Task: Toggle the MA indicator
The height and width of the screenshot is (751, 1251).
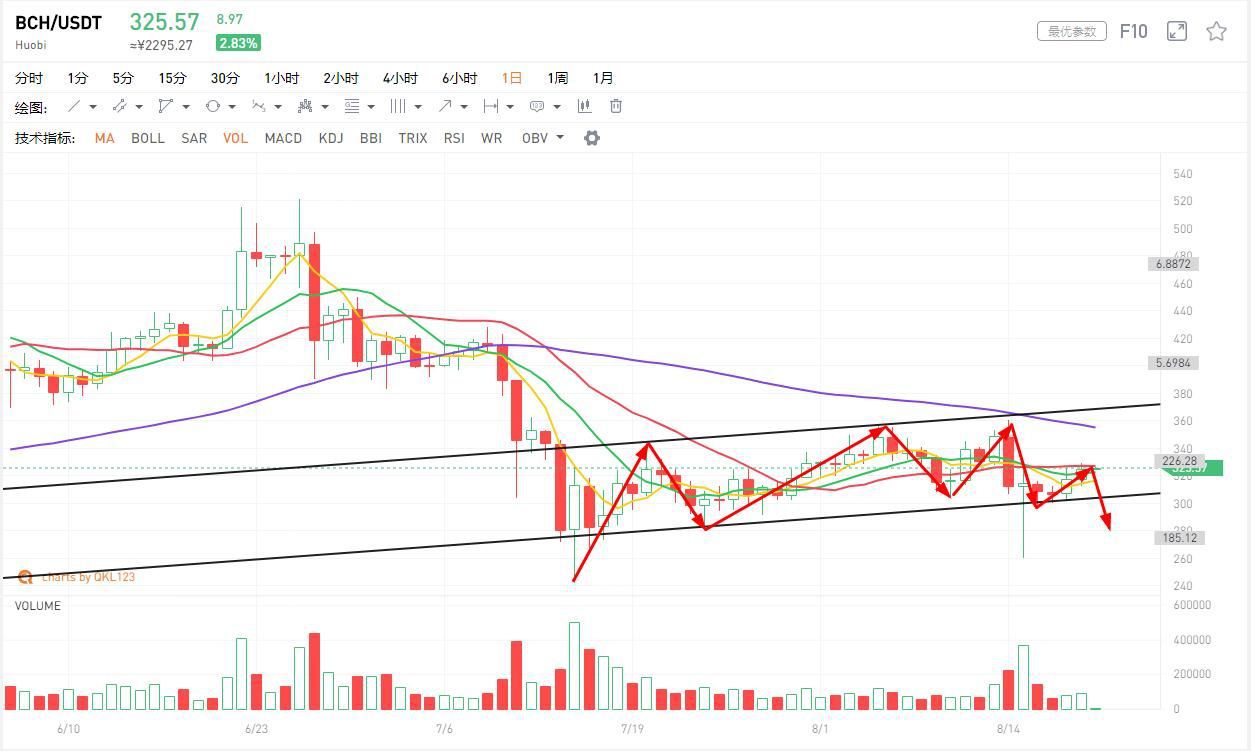Action: tap(104, 138)
